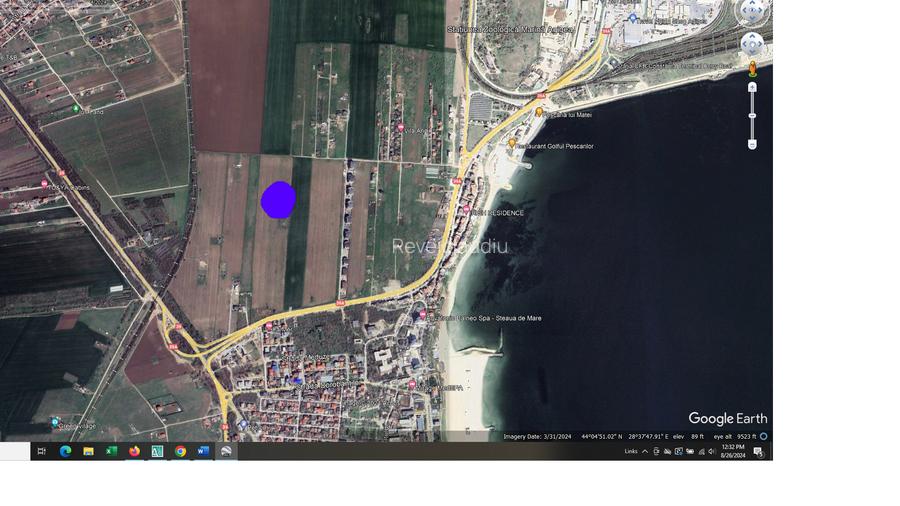This screenshot has height=506, width=900.
Task: Click the Task View taskbar button
Action: 42,451
